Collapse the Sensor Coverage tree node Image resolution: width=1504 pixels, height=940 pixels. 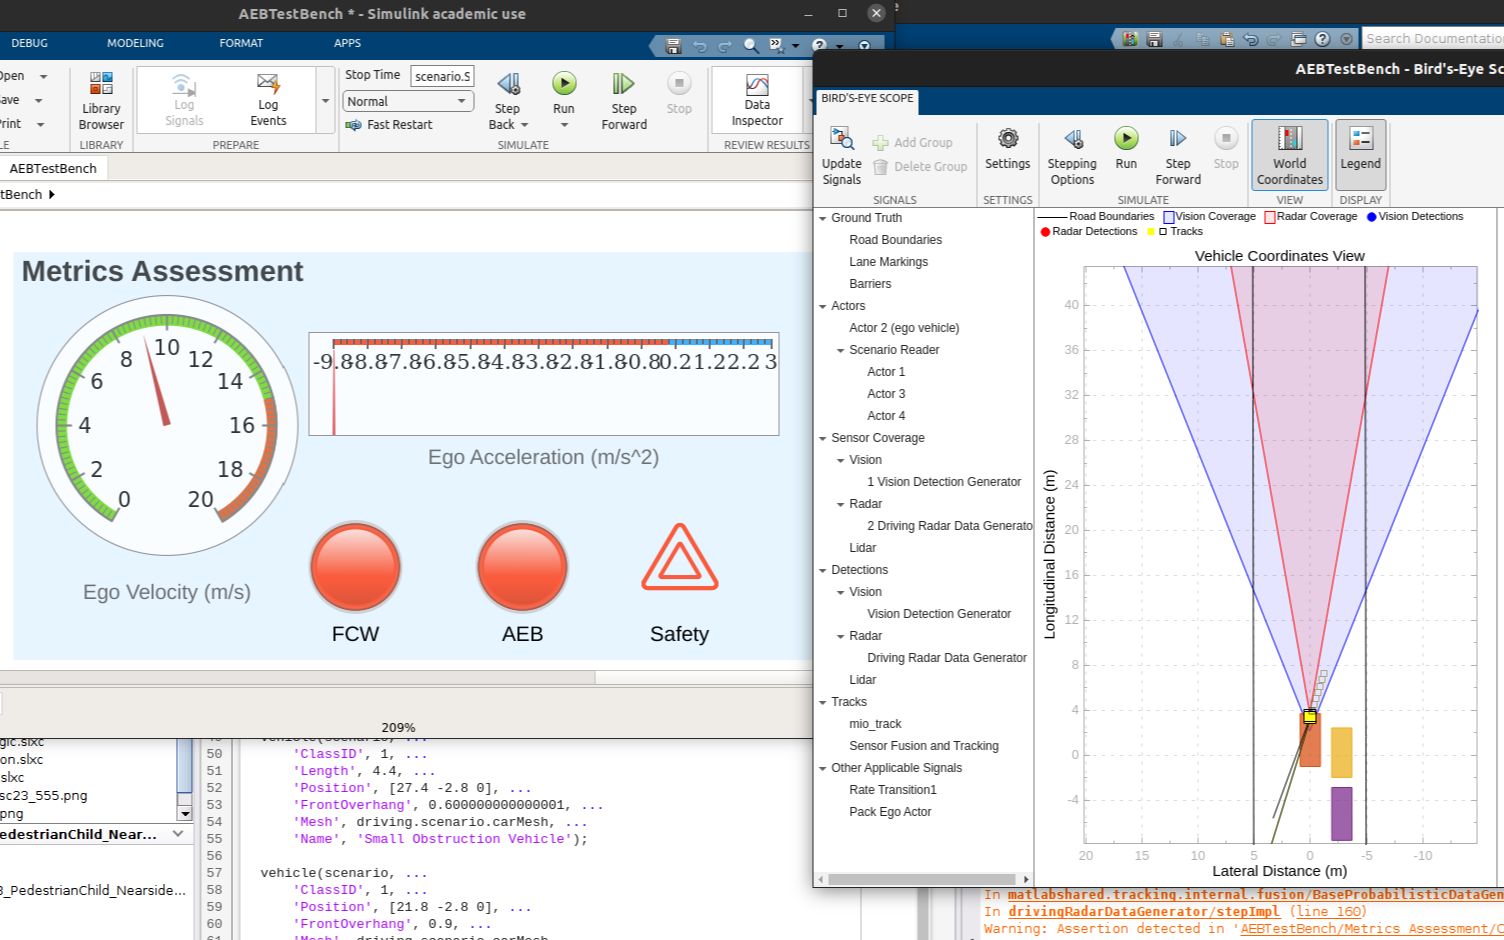[x=823, y=438]
